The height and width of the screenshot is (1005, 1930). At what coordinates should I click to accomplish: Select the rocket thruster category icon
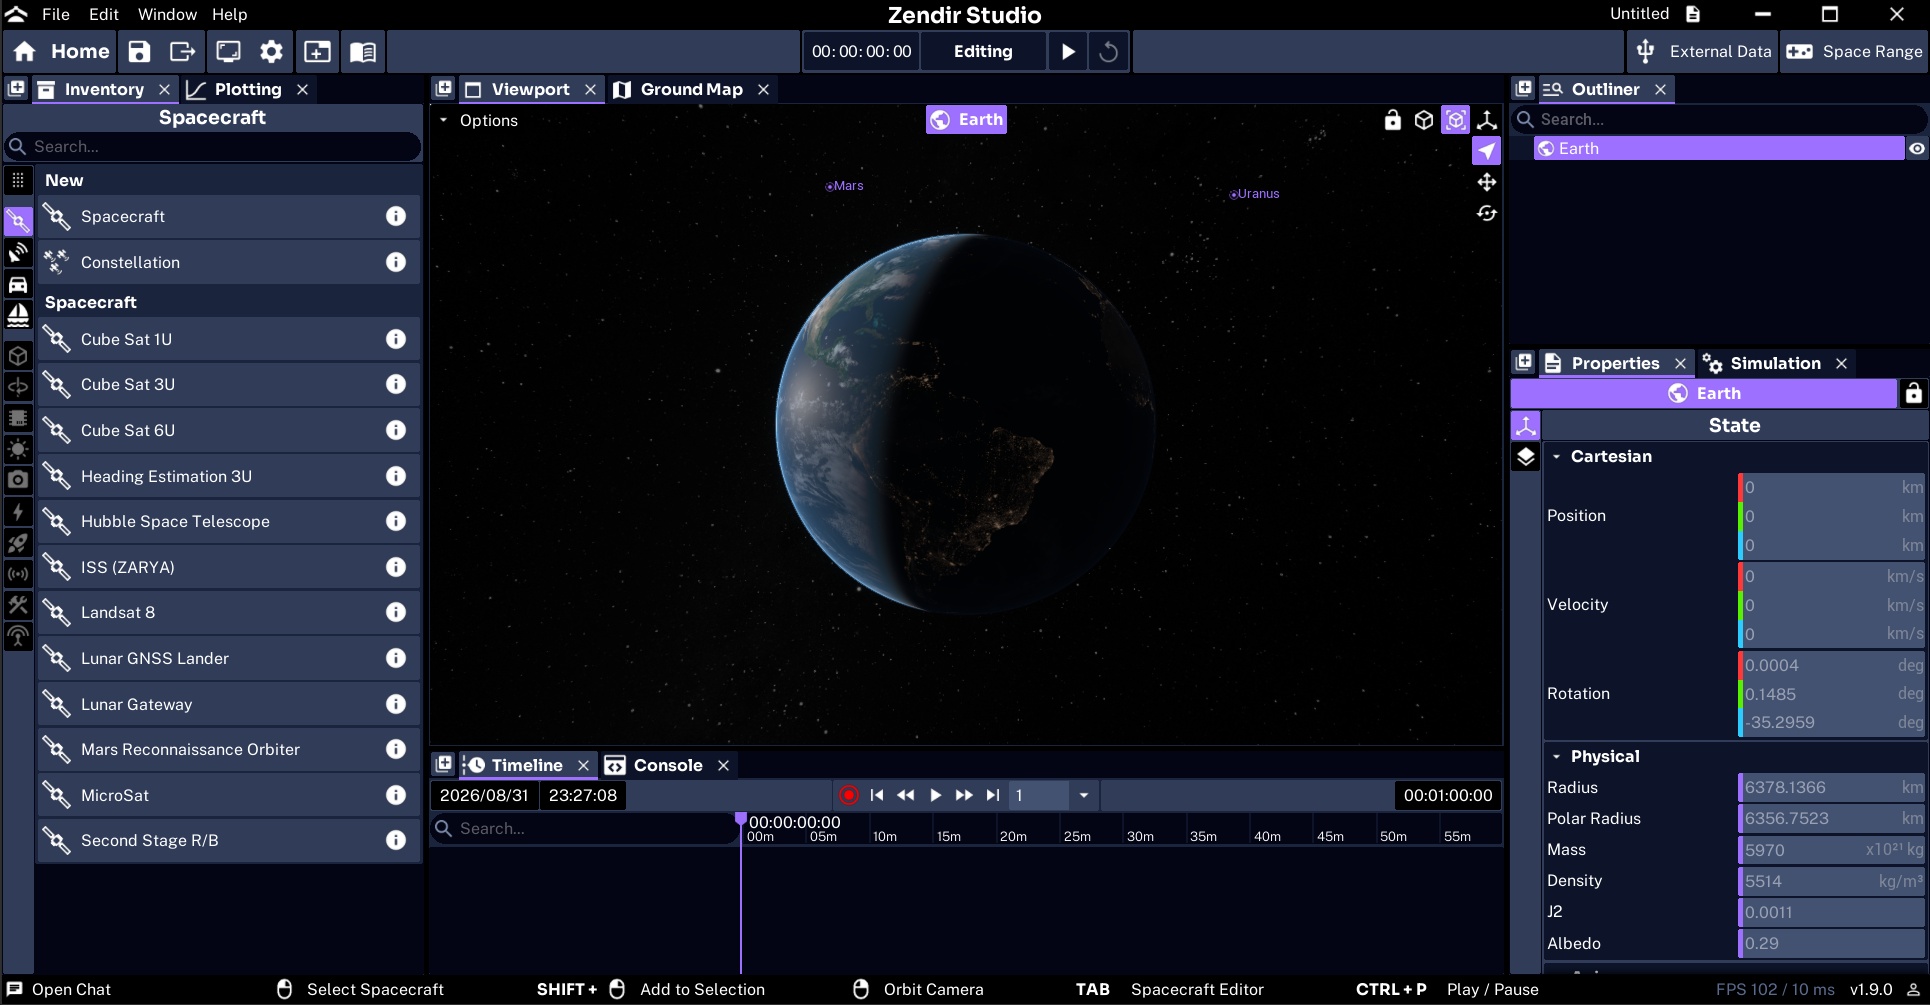pos(18,543)
